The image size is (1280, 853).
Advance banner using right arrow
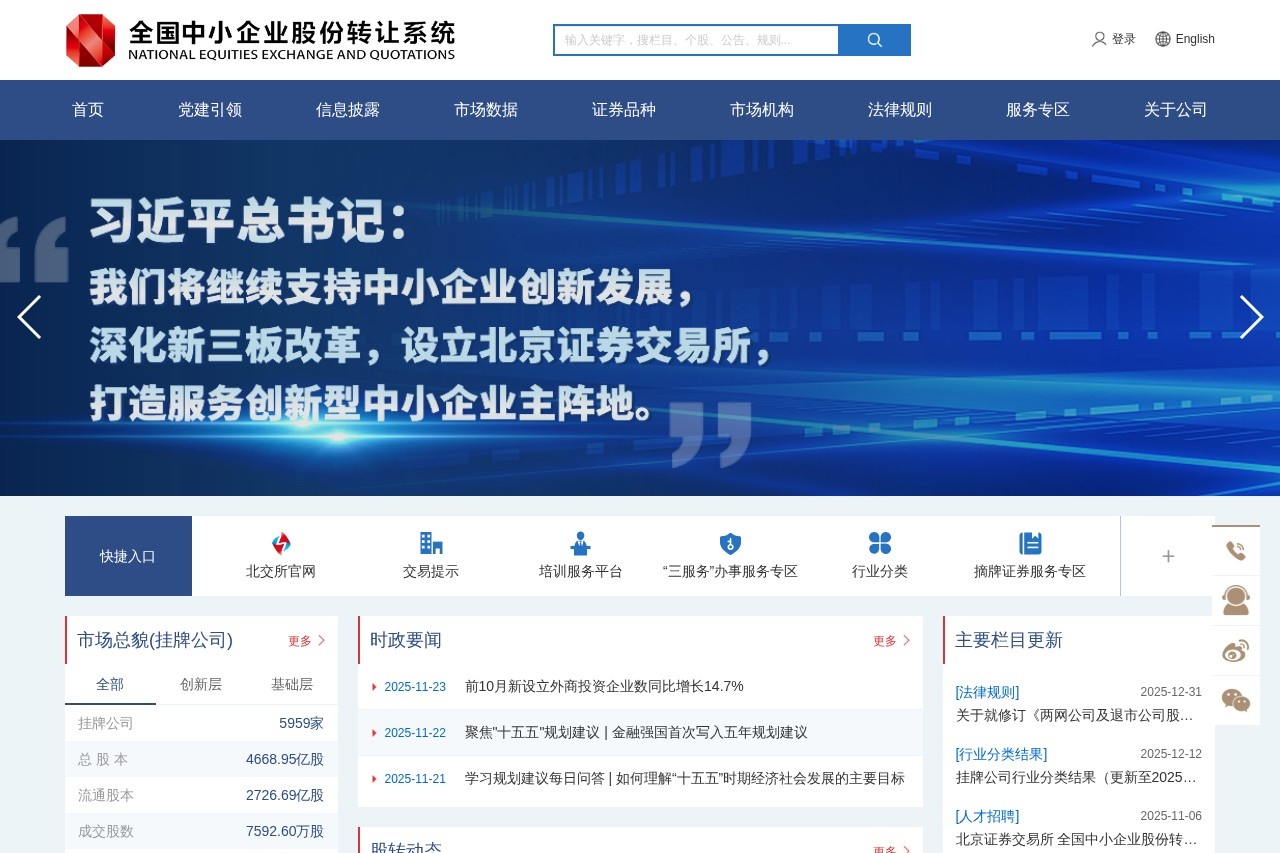coord(1251,317)
